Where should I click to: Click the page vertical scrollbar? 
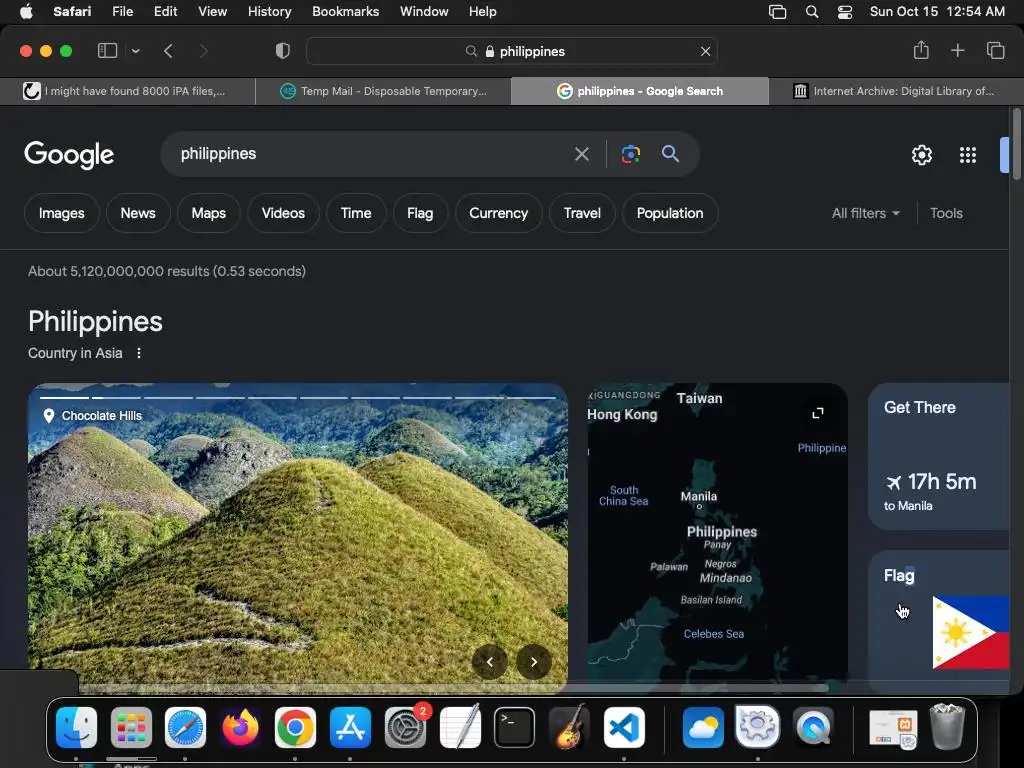pos(1016,144)
